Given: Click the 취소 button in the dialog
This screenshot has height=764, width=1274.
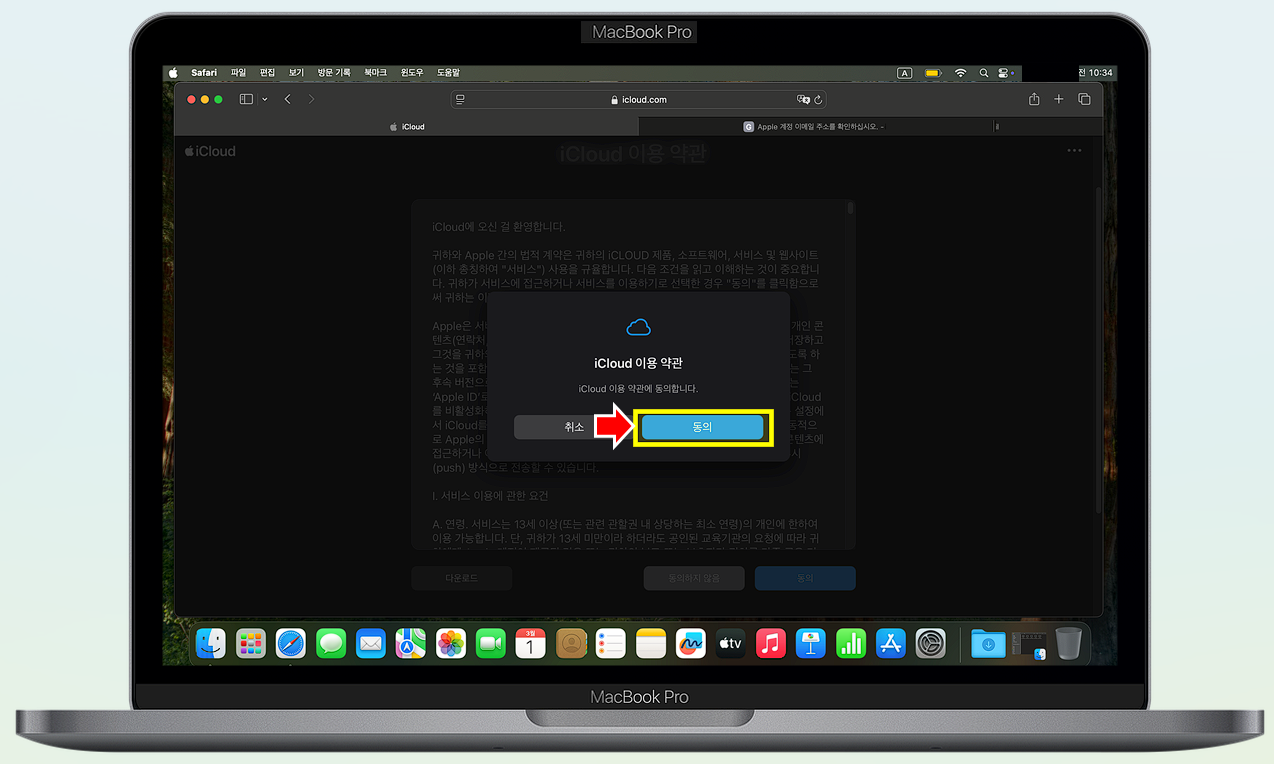Looking at the screenshot, I should tap(574, 427).
